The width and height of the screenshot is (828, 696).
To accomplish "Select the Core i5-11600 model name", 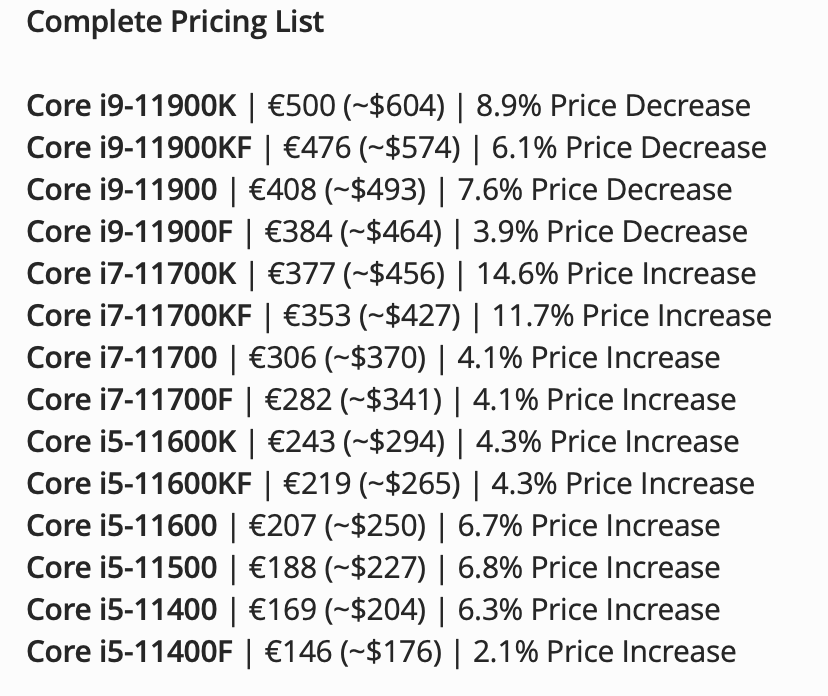I will click(121, 525).
